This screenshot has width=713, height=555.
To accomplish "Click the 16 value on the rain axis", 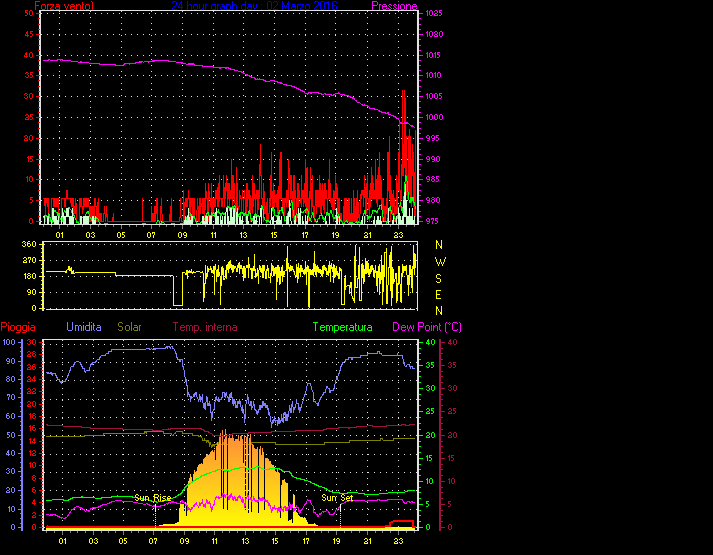I will click(32, 429).
